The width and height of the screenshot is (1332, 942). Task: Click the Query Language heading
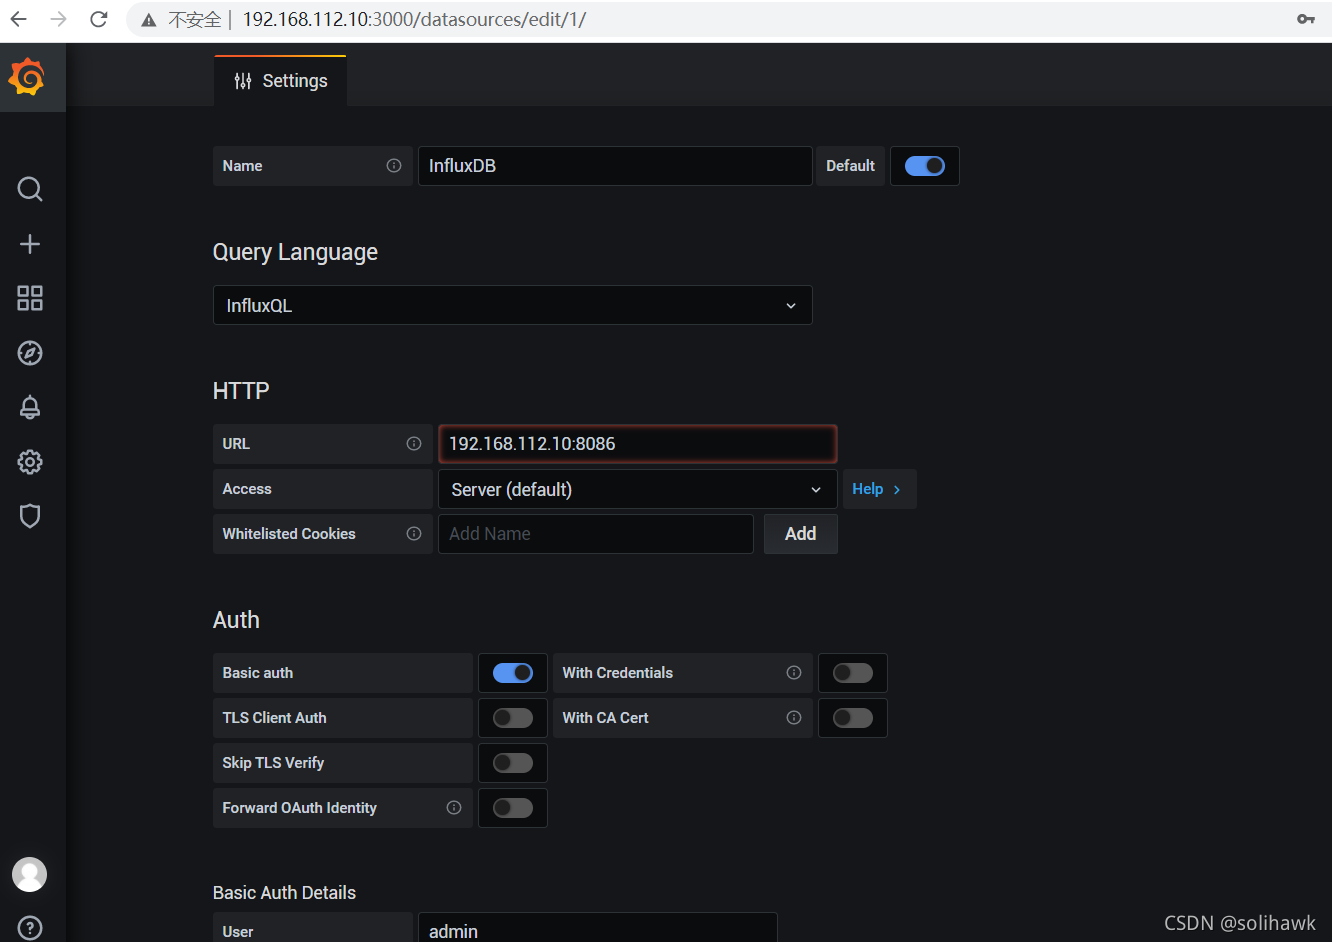295,252
